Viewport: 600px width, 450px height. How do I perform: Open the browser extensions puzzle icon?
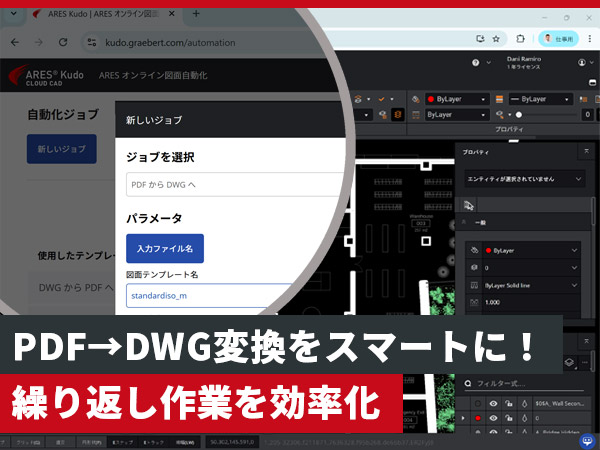tap(520, 39)
